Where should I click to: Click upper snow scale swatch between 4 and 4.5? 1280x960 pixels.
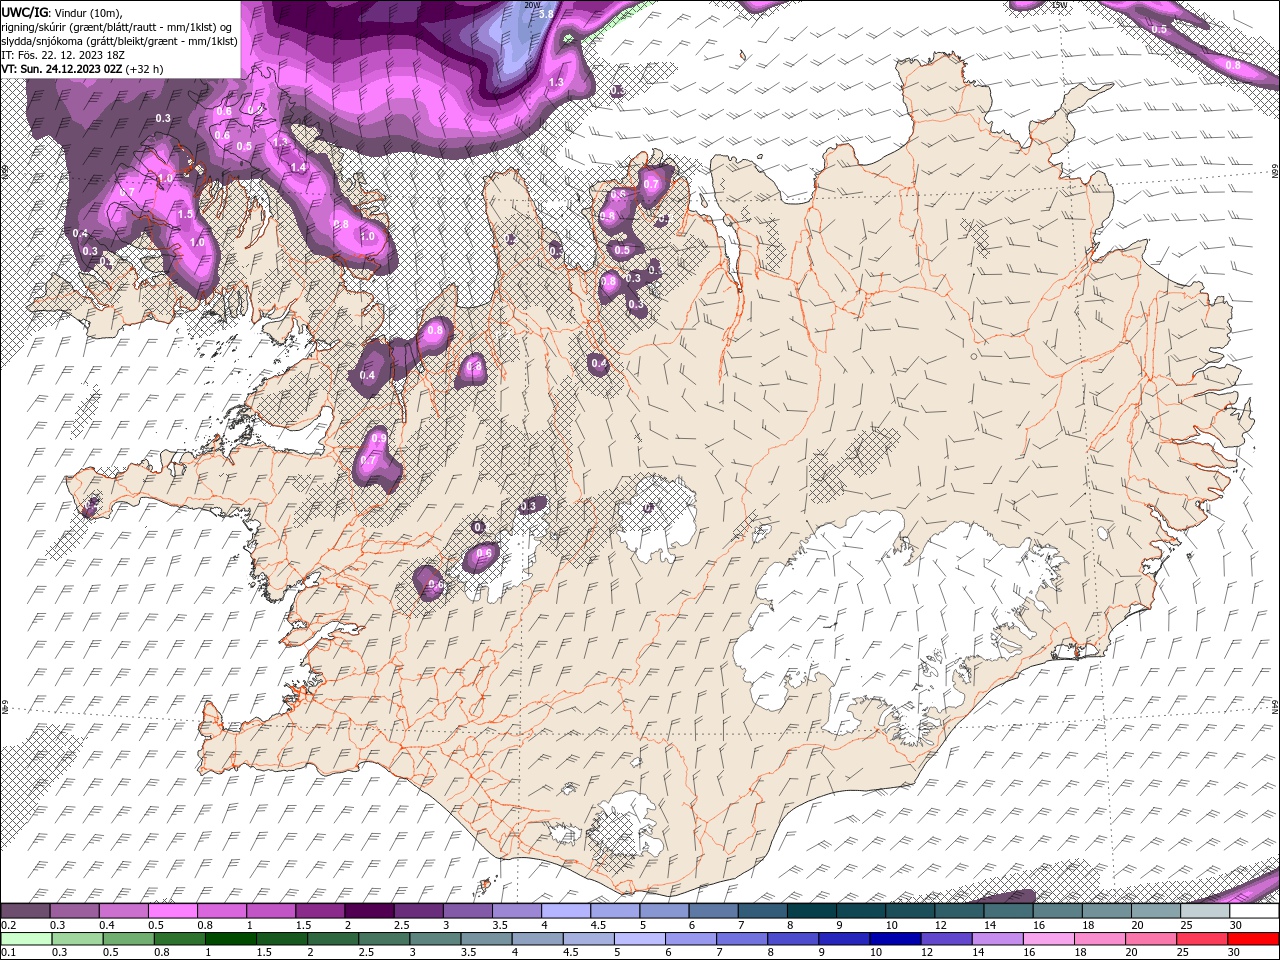point(566,910)
